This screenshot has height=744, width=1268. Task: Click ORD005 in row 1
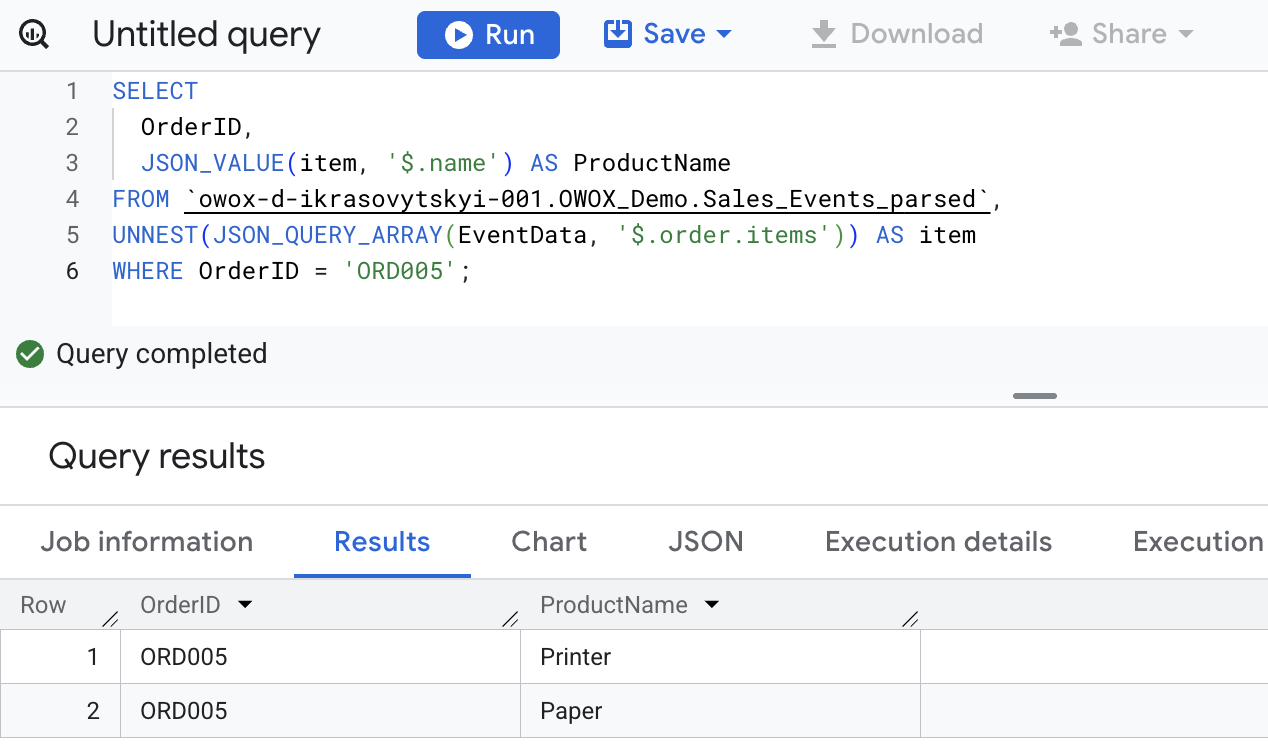click(184, 657)
